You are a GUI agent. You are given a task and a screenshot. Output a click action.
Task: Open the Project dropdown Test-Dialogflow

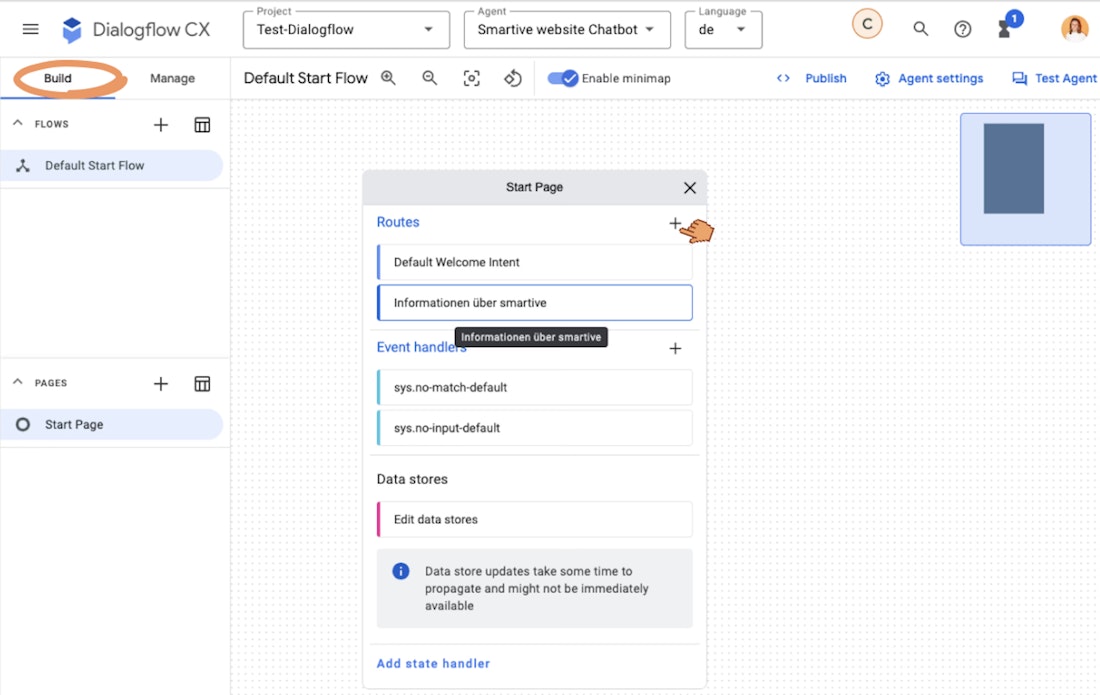click(x=346, y=29)
